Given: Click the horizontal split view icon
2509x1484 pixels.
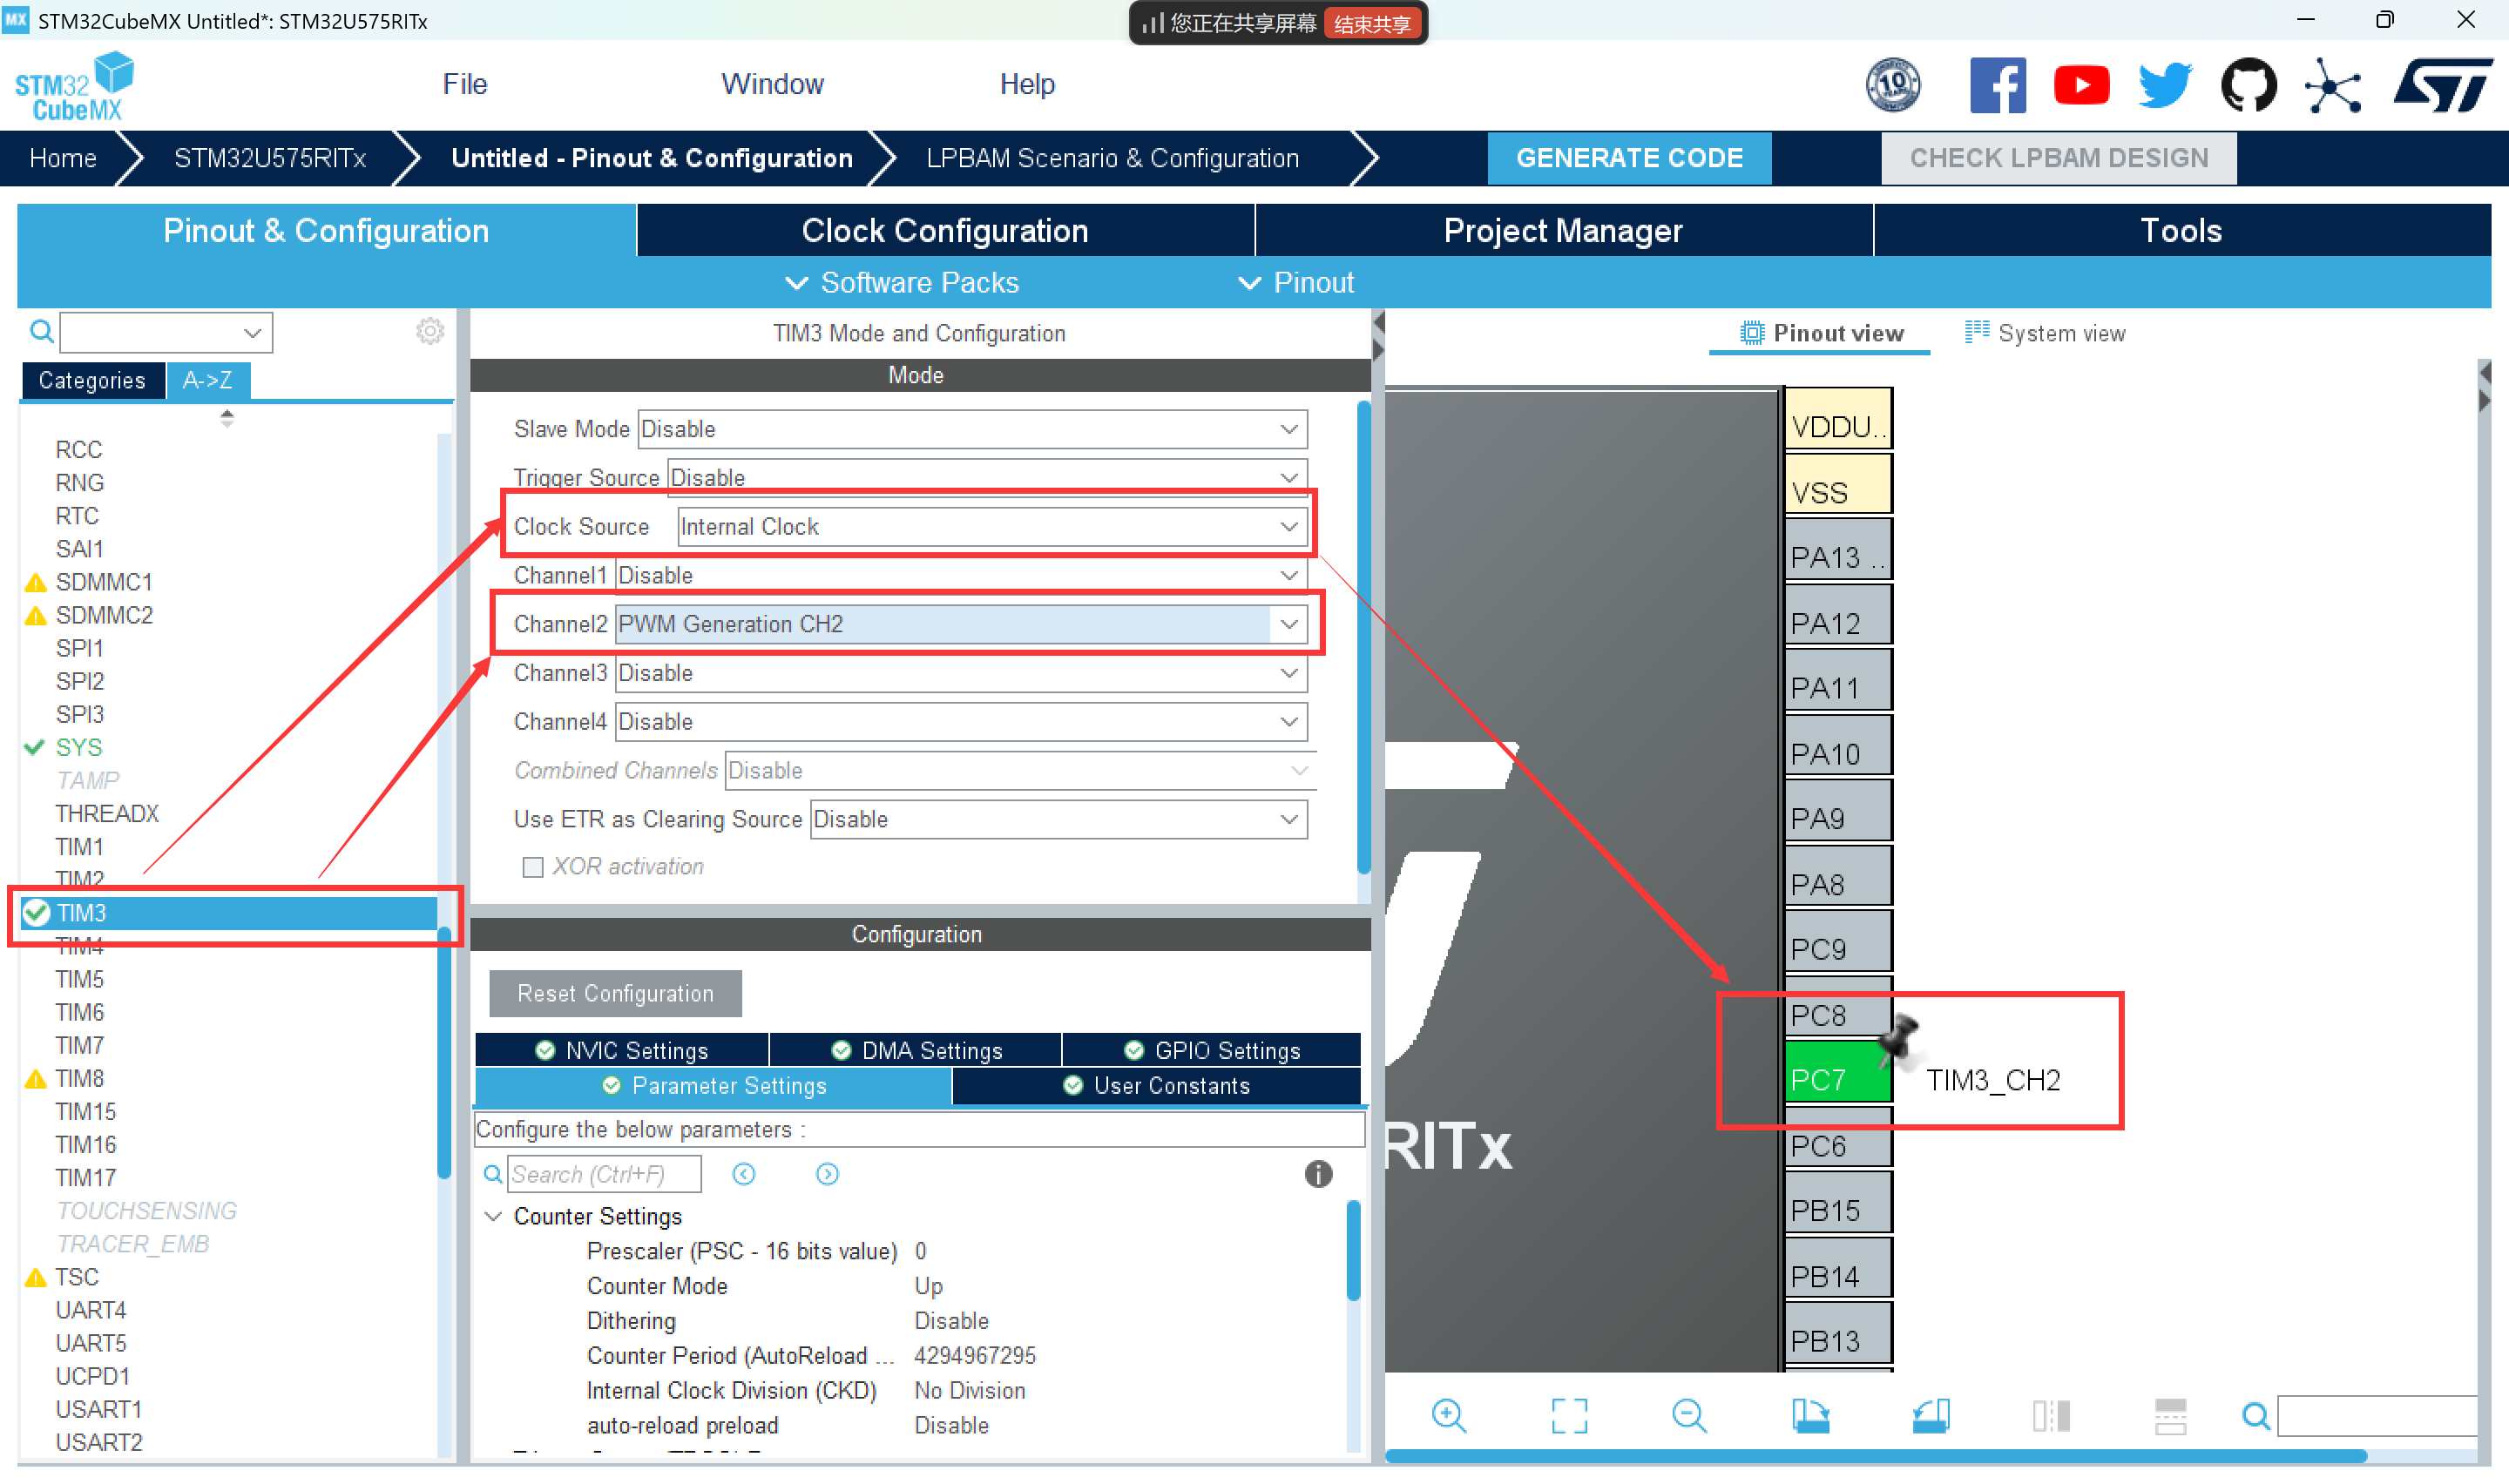Looking at the screenshot, I should click(x=2170, y=1416).
